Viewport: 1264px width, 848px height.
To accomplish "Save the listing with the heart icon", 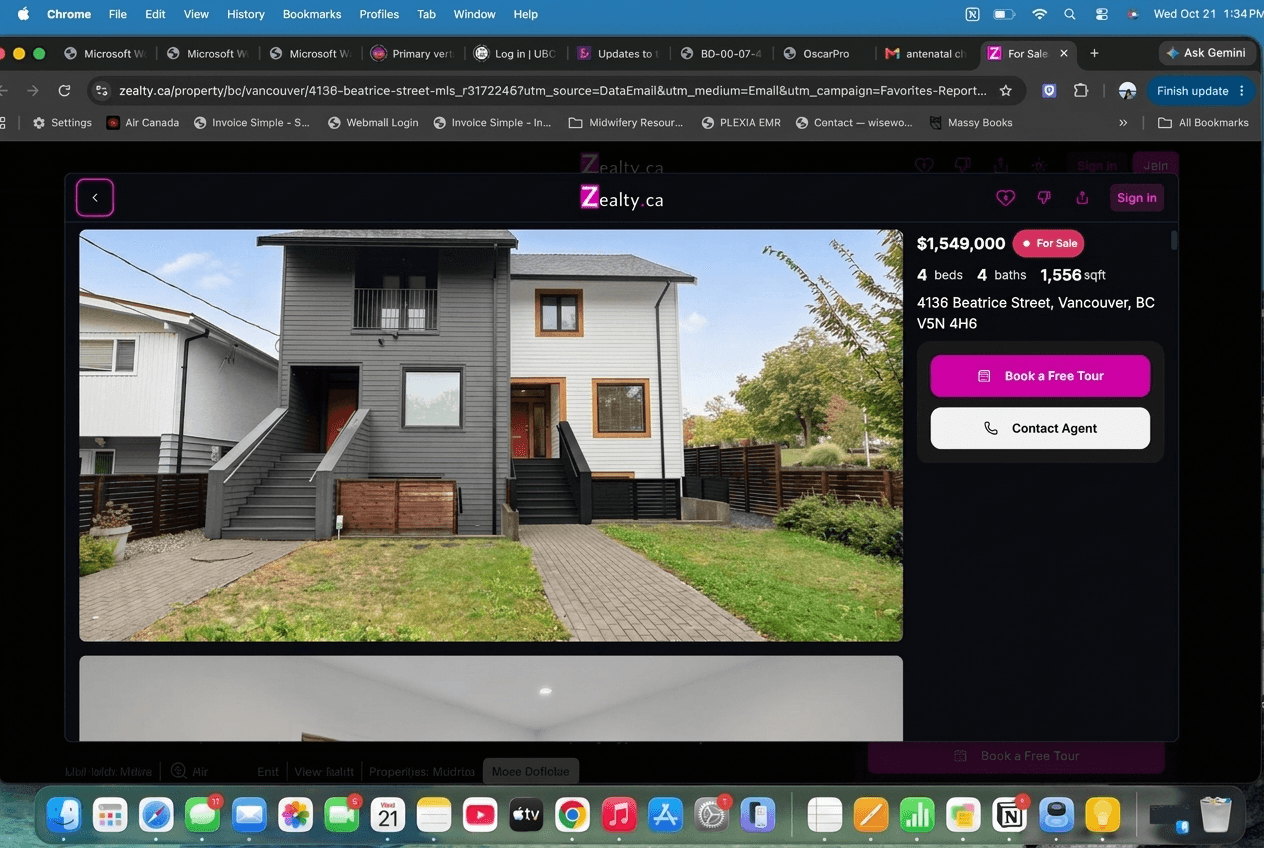I will 1005,198.
